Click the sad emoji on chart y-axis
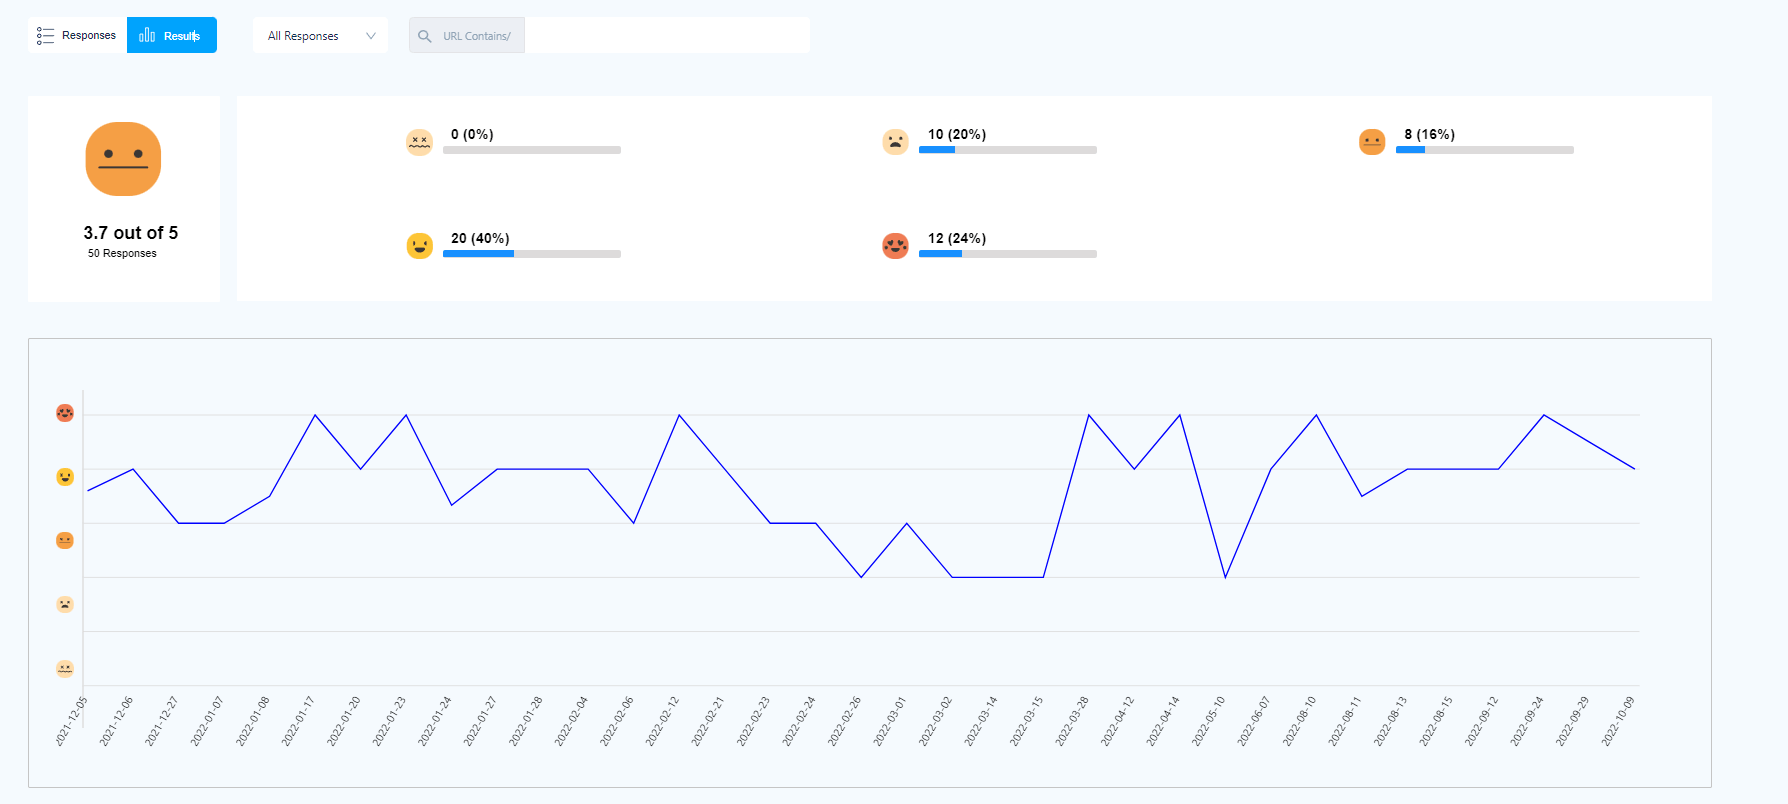Screen dimensions: 1788x804 [65, 605]
